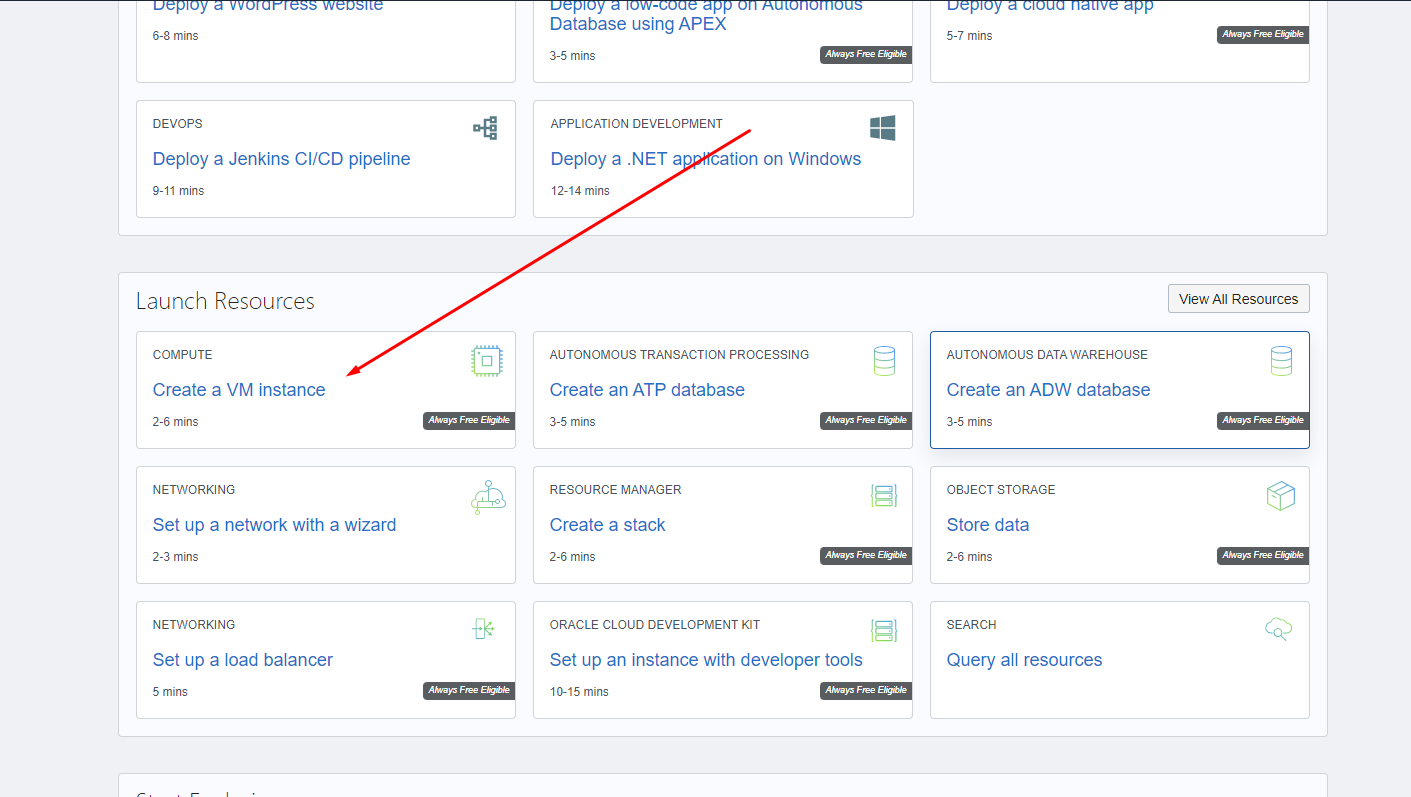Click the box icon on the Object Storage card
This screenshot has width=1411, height=797.
1281,496
